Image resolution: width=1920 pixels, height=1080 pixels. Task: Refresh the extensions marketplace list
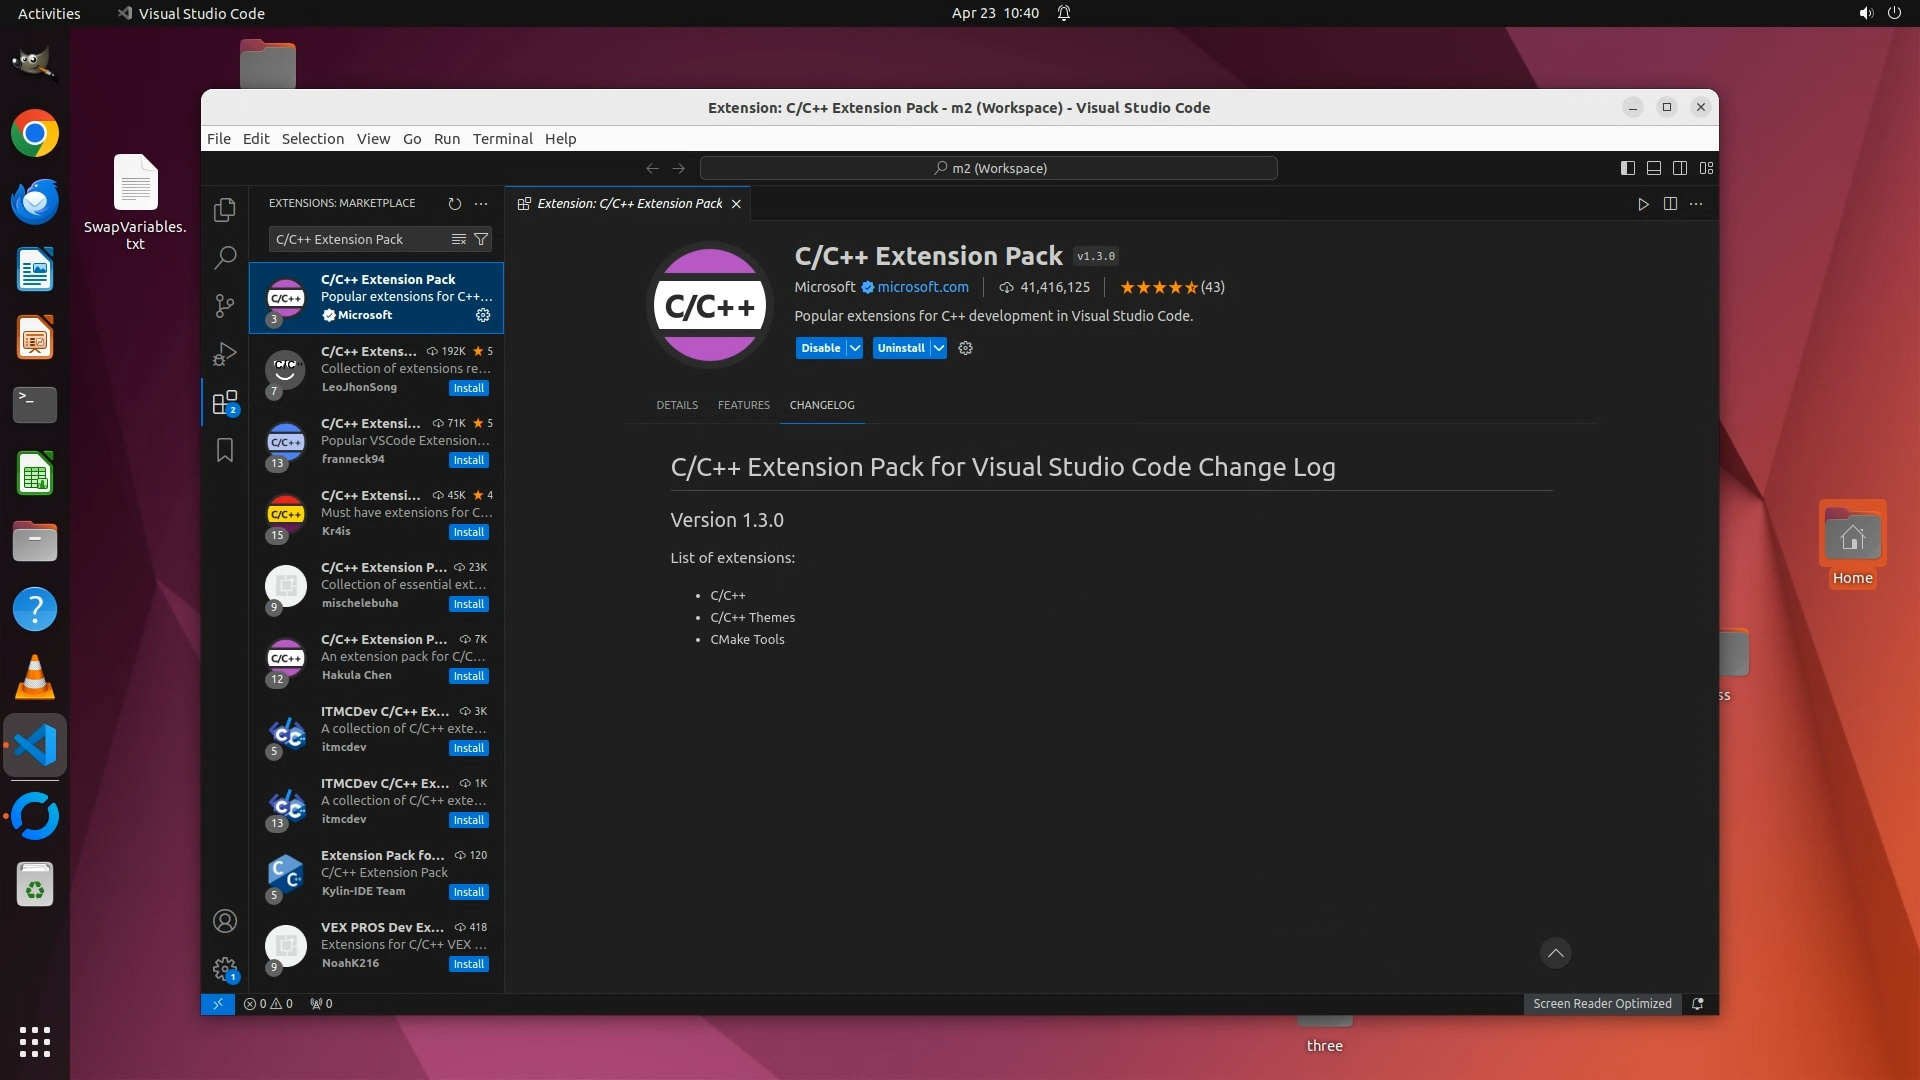[x=454, y=203]
